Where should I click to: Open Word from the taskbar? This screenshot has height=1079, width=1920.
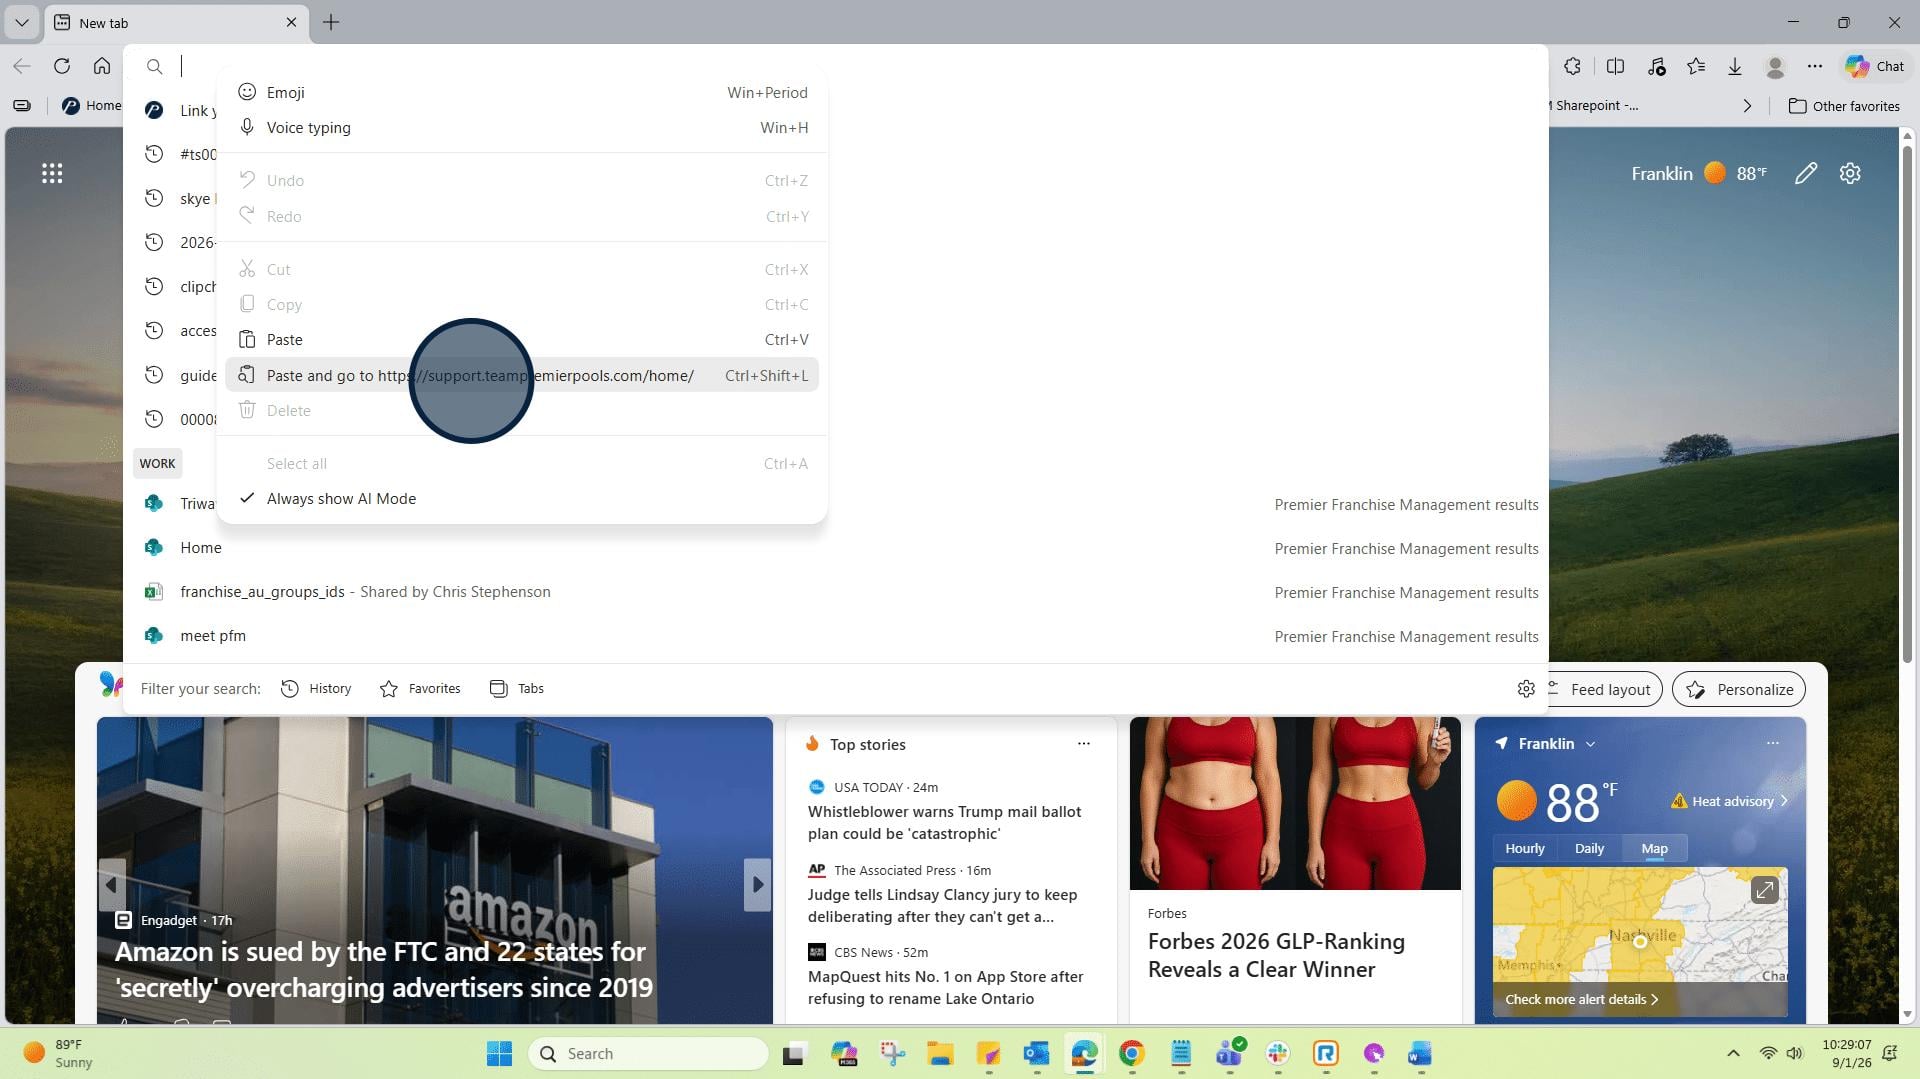[x=1420, y=1054]
